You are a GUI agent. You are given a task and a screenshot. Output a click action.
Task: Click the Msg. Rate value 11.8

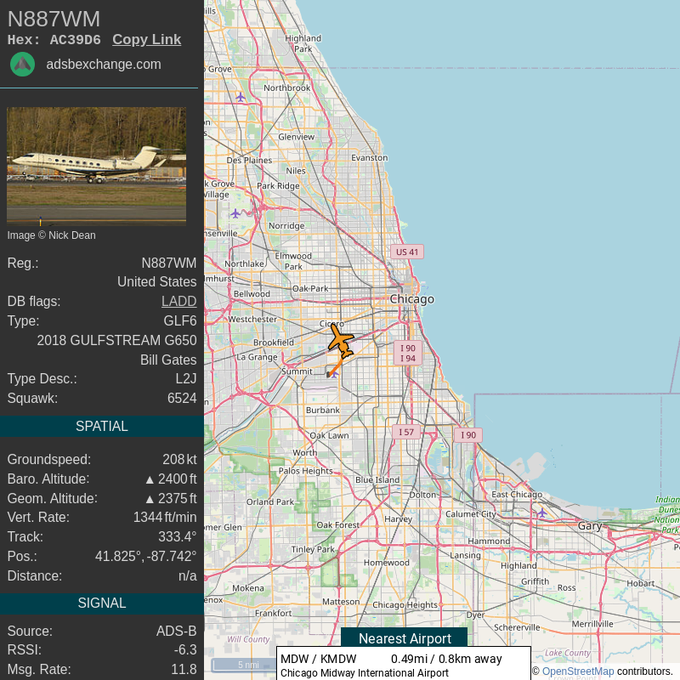[x=184, y=669]
